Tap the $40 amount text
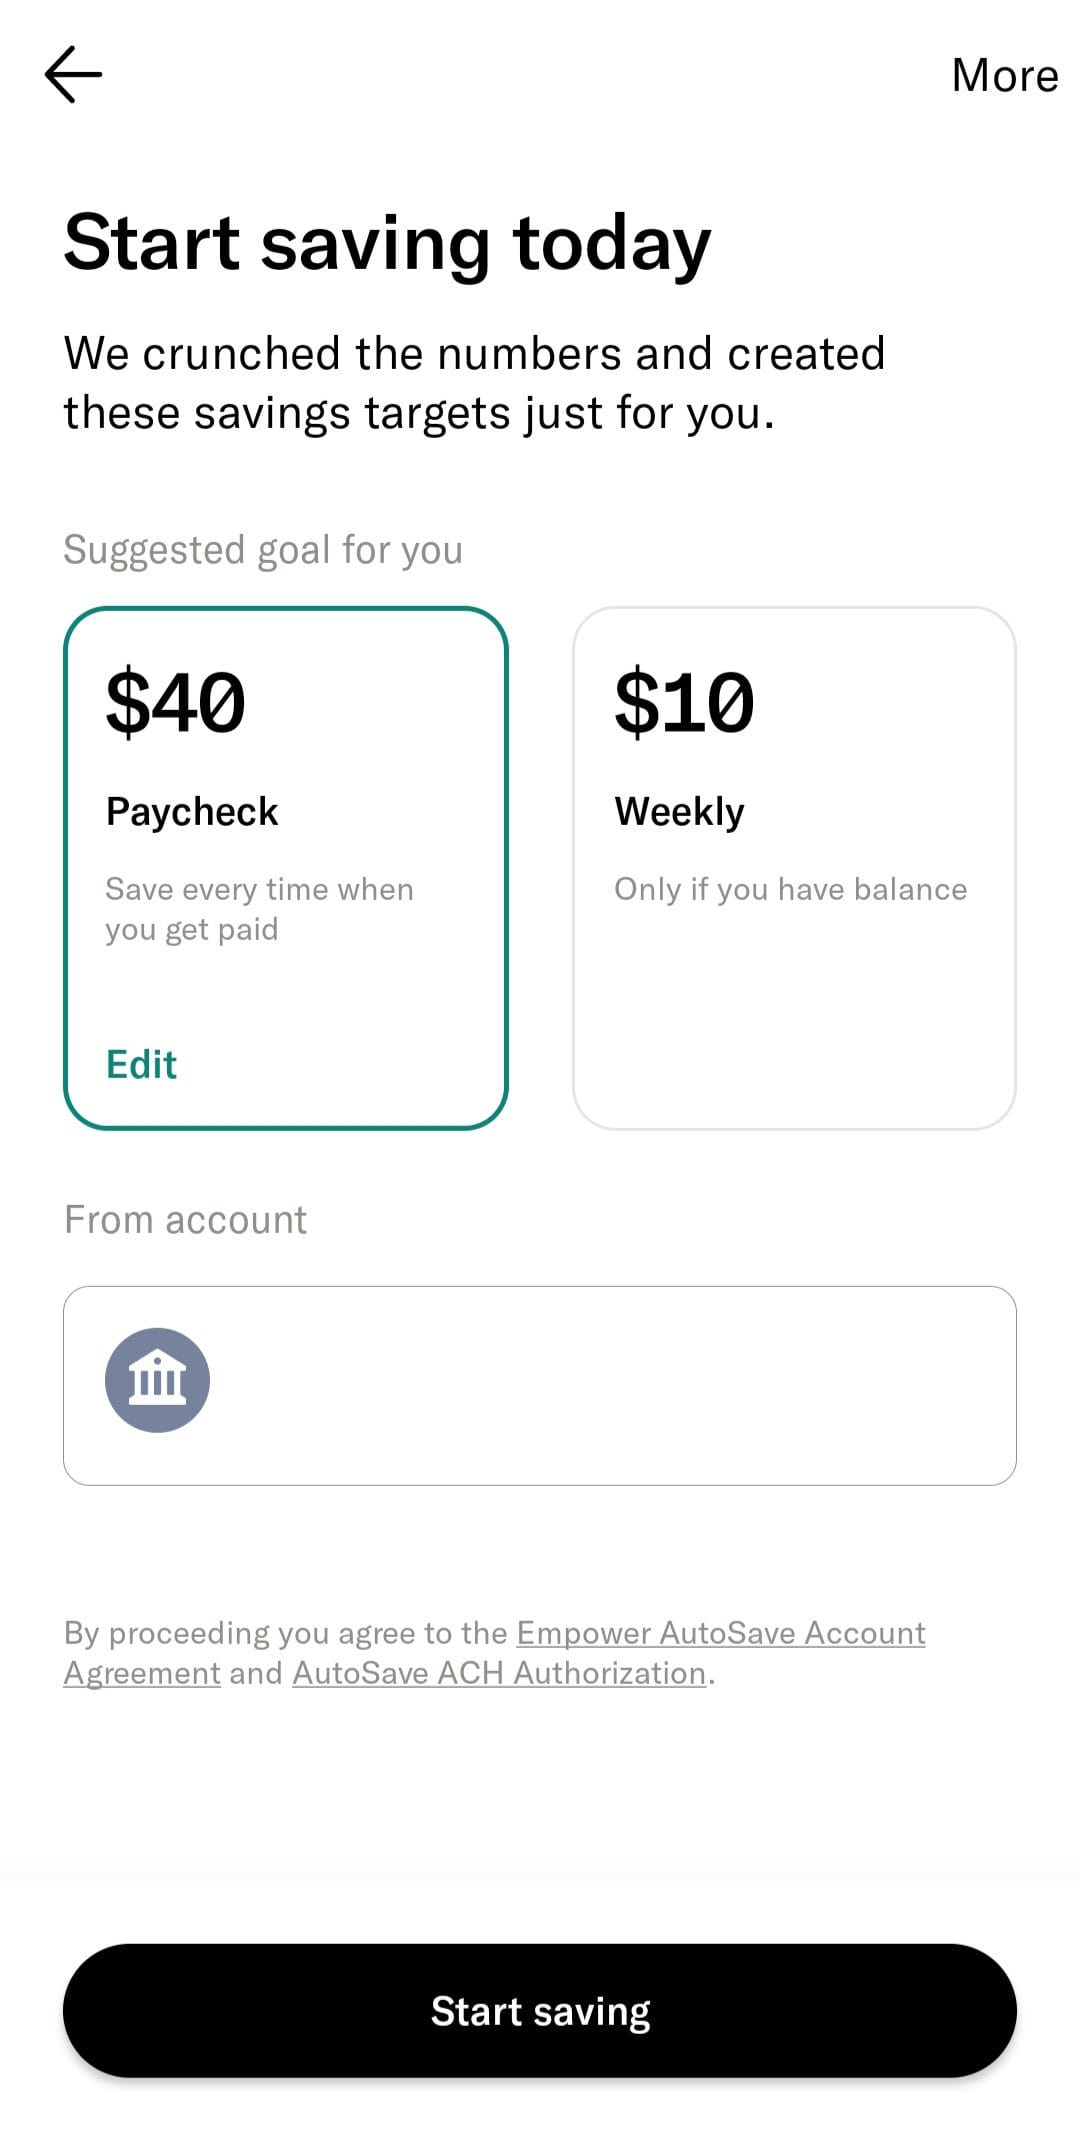Viewport: 1080px width, 2137px height. pos(176,702)
